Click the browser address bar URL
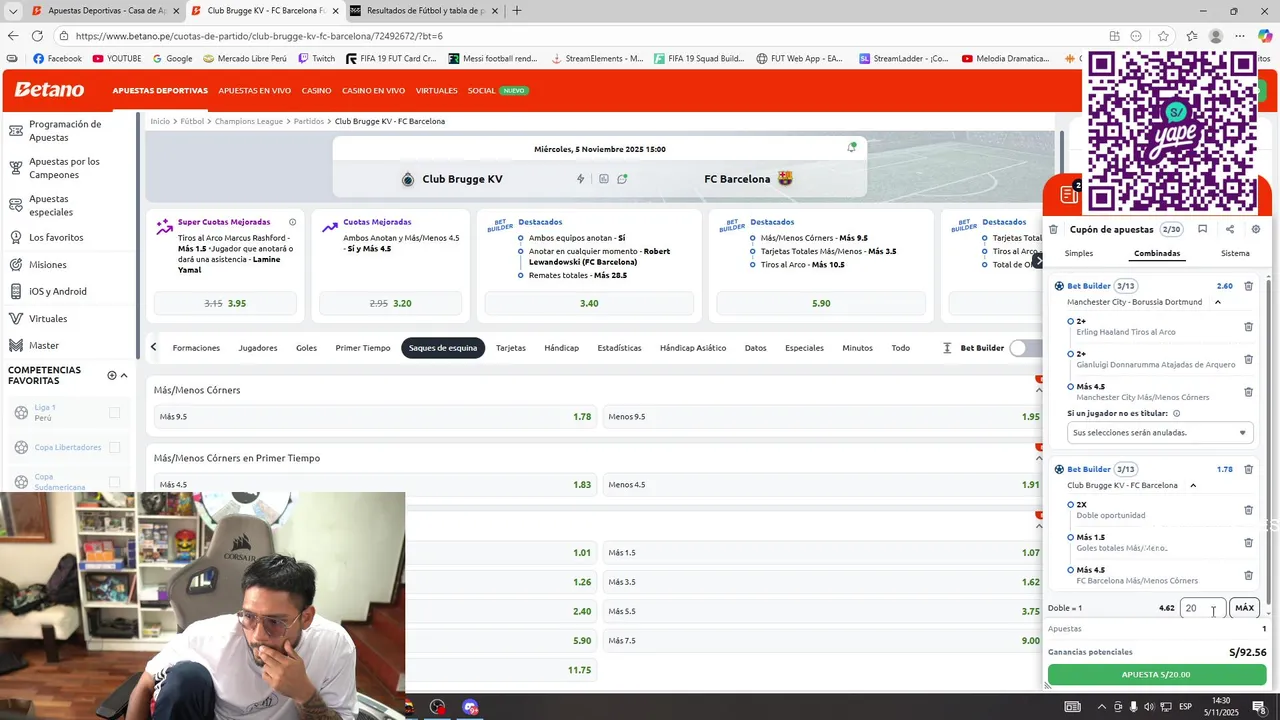The image size is (1280, 720). pos(259,36)
